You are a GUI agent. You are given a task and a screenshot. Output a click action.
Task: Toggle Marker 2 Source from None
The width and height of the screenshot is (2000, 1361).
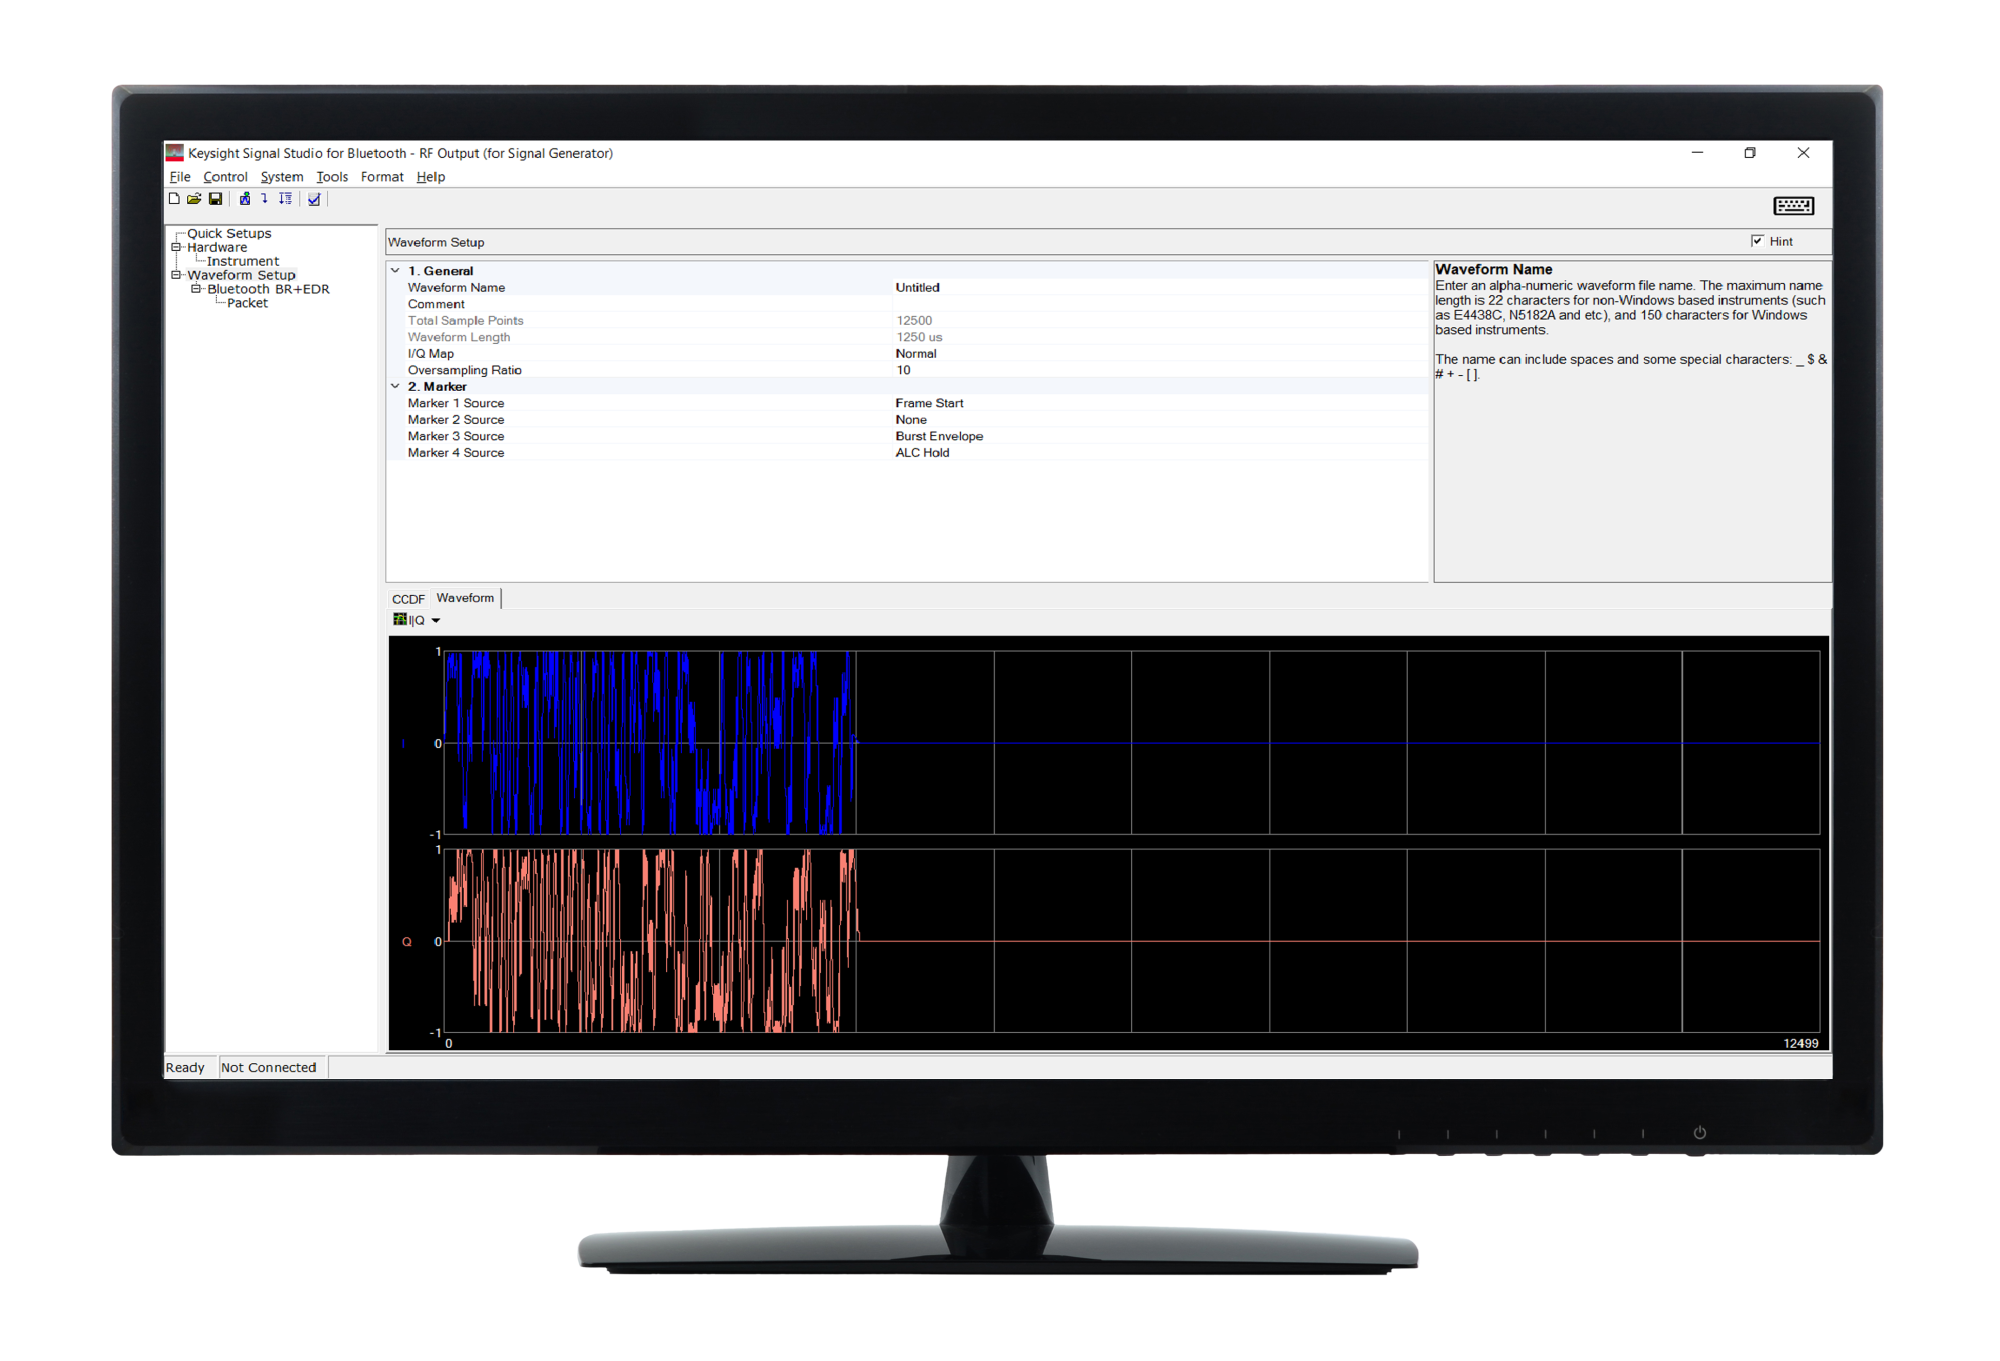tap(911, 419)
